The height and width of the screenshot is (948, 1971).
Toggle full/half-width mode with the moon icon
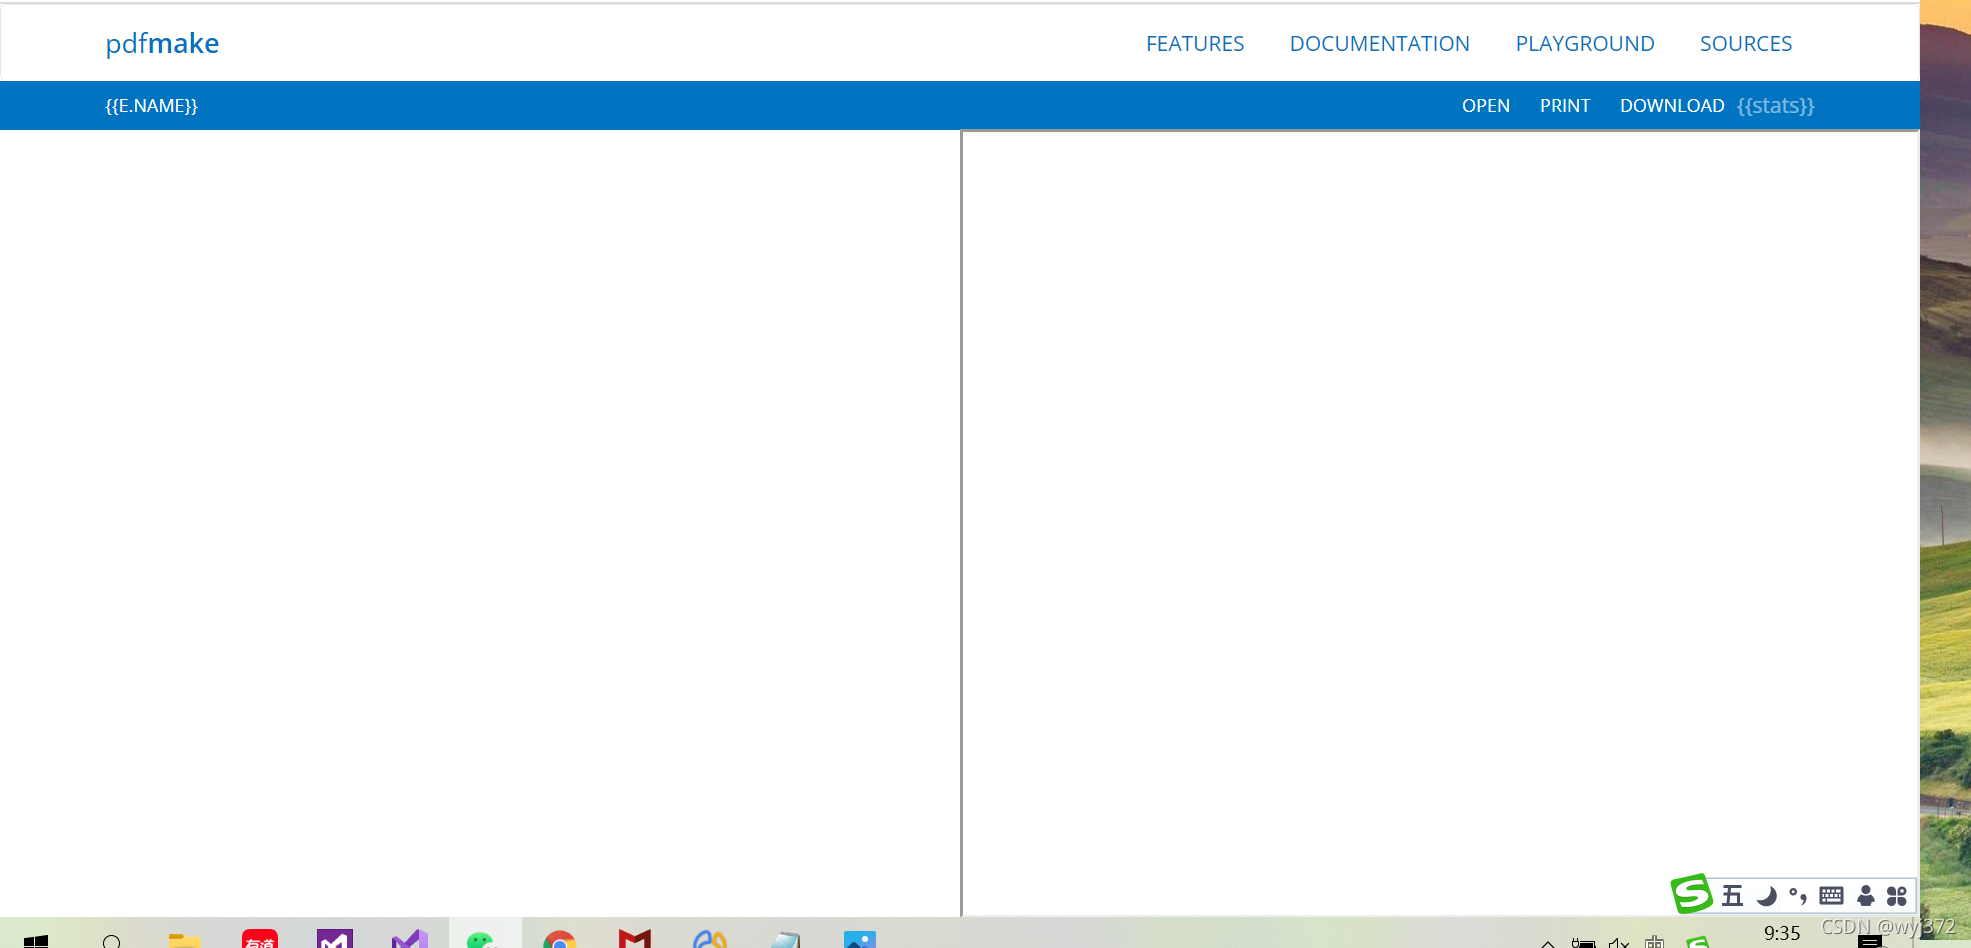pos(1766,895)
